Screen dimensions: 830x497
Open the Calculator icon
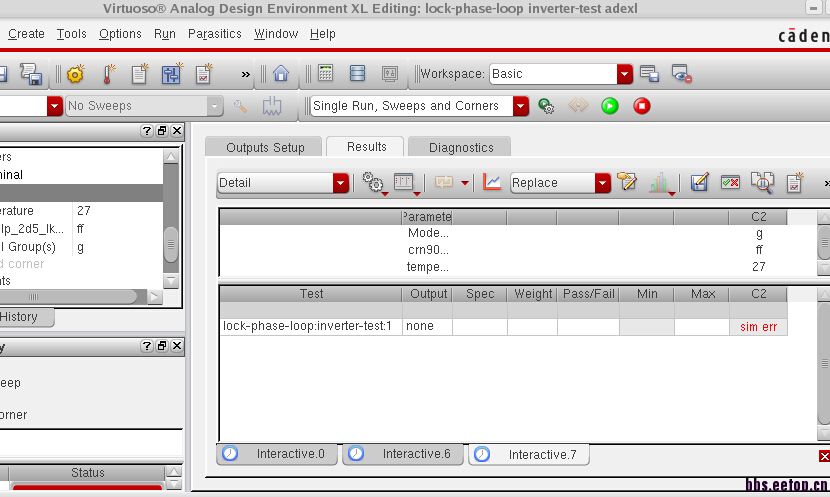(x=326, y=73)
